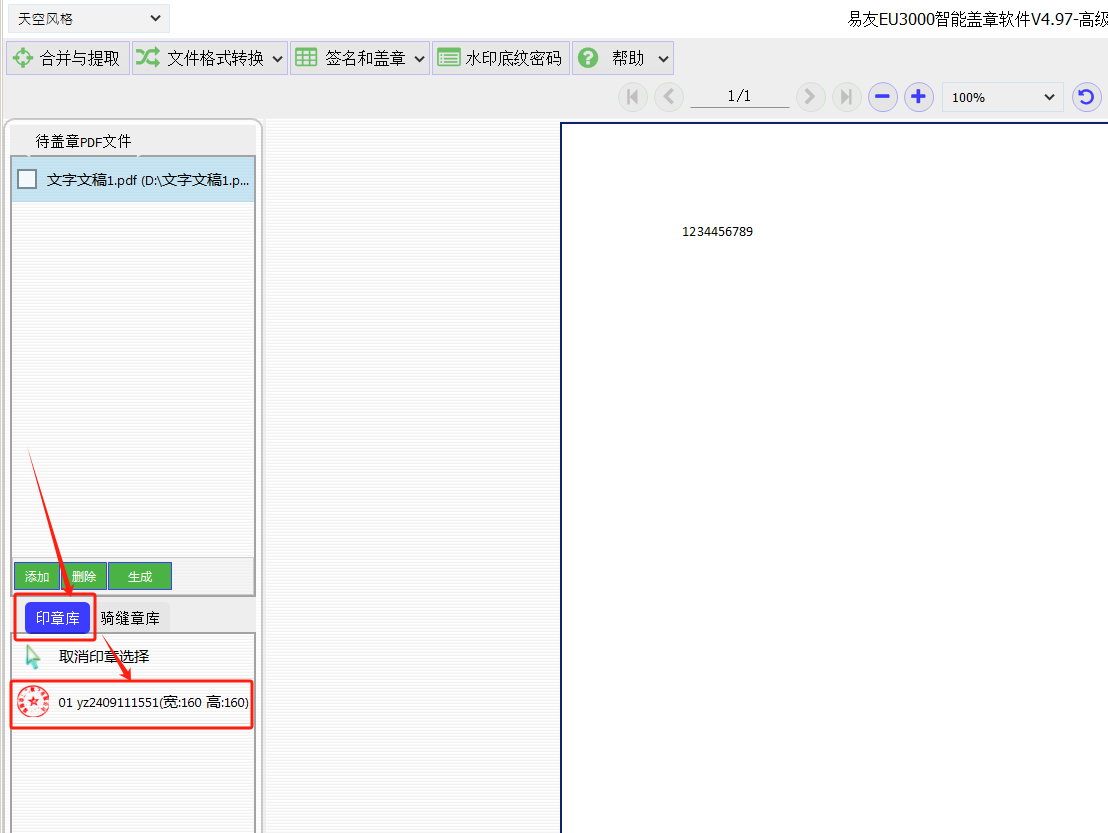Click the 1234456789 text in the document
This screenshot has width=1108, height=833.
(x=717, y=232)
